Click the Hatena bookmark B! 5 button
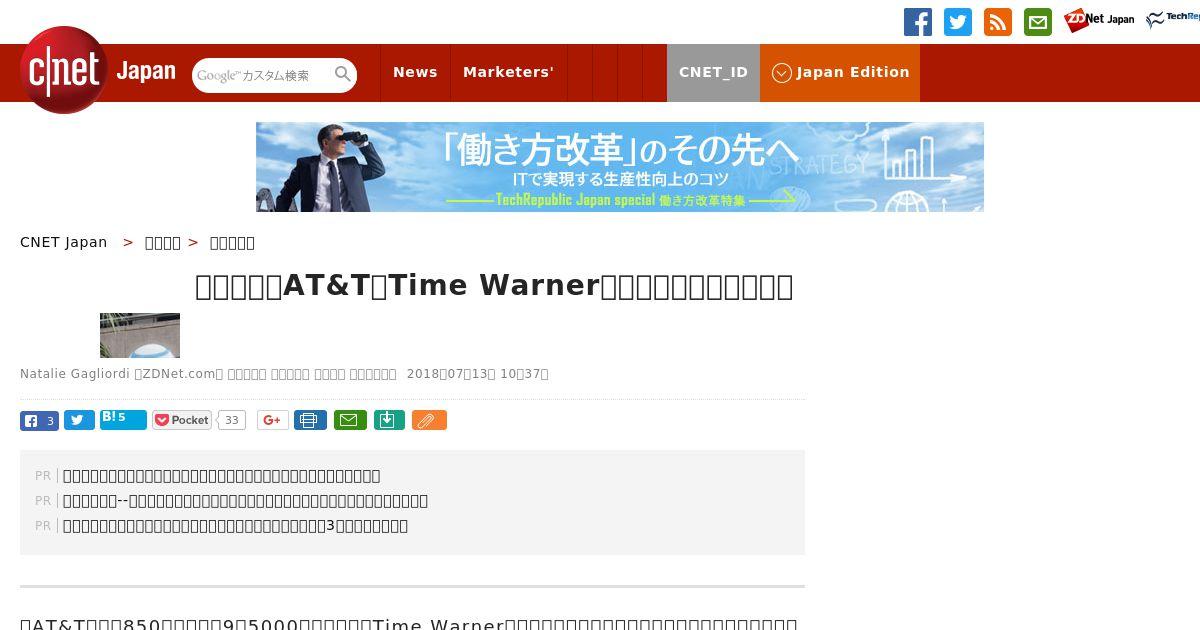 pyautogui.click(x=123, y=420)
